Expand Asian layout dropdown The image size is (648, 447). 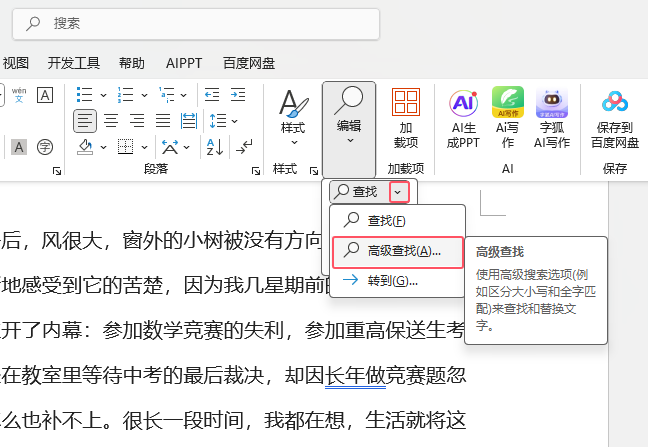(187, 147)
